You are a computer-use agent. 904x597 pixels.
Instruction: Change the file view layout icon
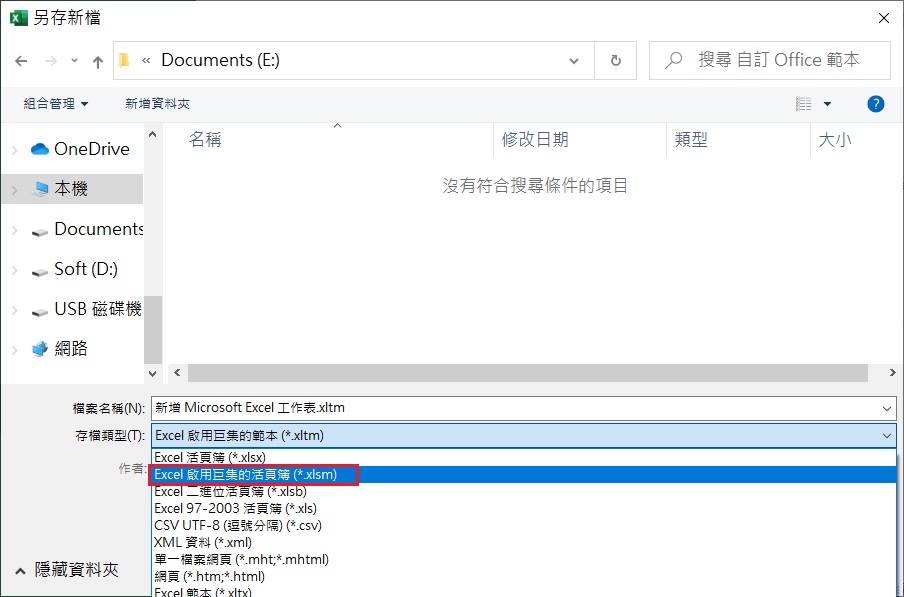pyautogui.click(x=804, y=104)
